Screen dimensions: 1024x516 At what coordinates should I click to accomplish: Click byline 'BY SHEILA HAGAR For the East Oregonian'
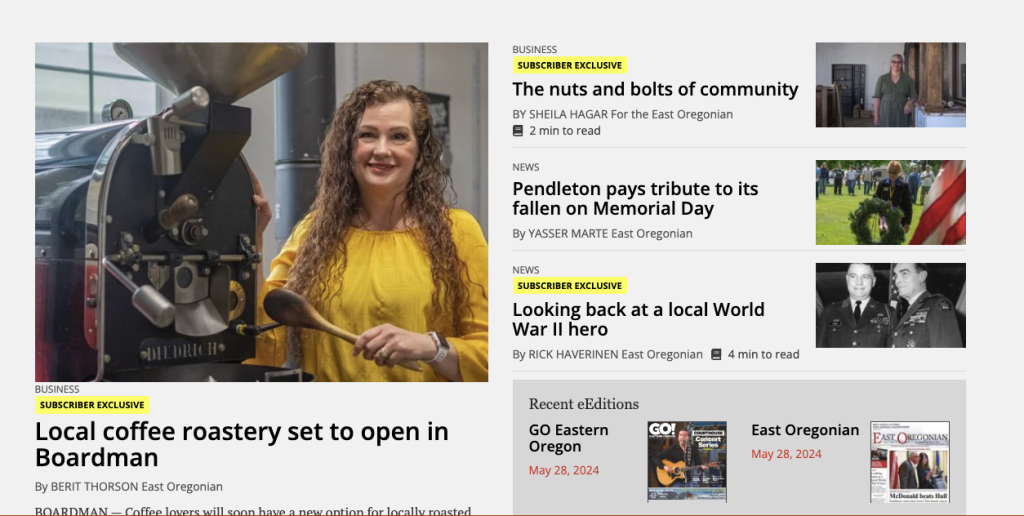click(x=622, y=114)
